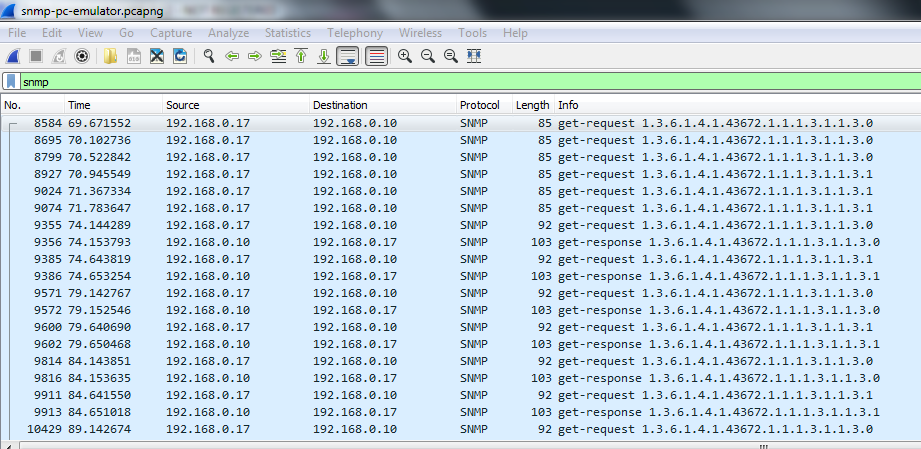Zoom in on packet list text
This screenshot has width=921, height=449.
[404, 56]
